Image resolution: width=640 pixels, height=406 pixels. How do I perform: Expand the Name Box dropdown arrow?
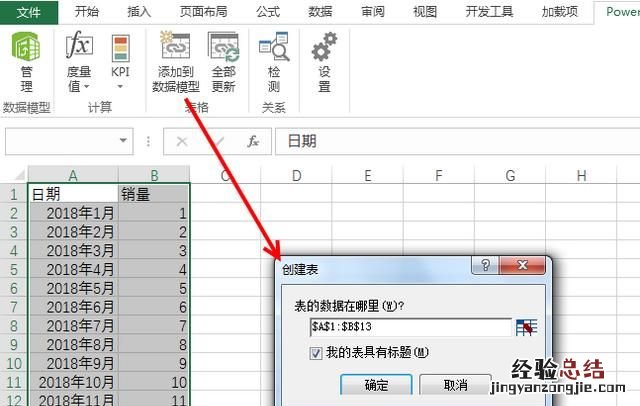[x=123, y=142]
